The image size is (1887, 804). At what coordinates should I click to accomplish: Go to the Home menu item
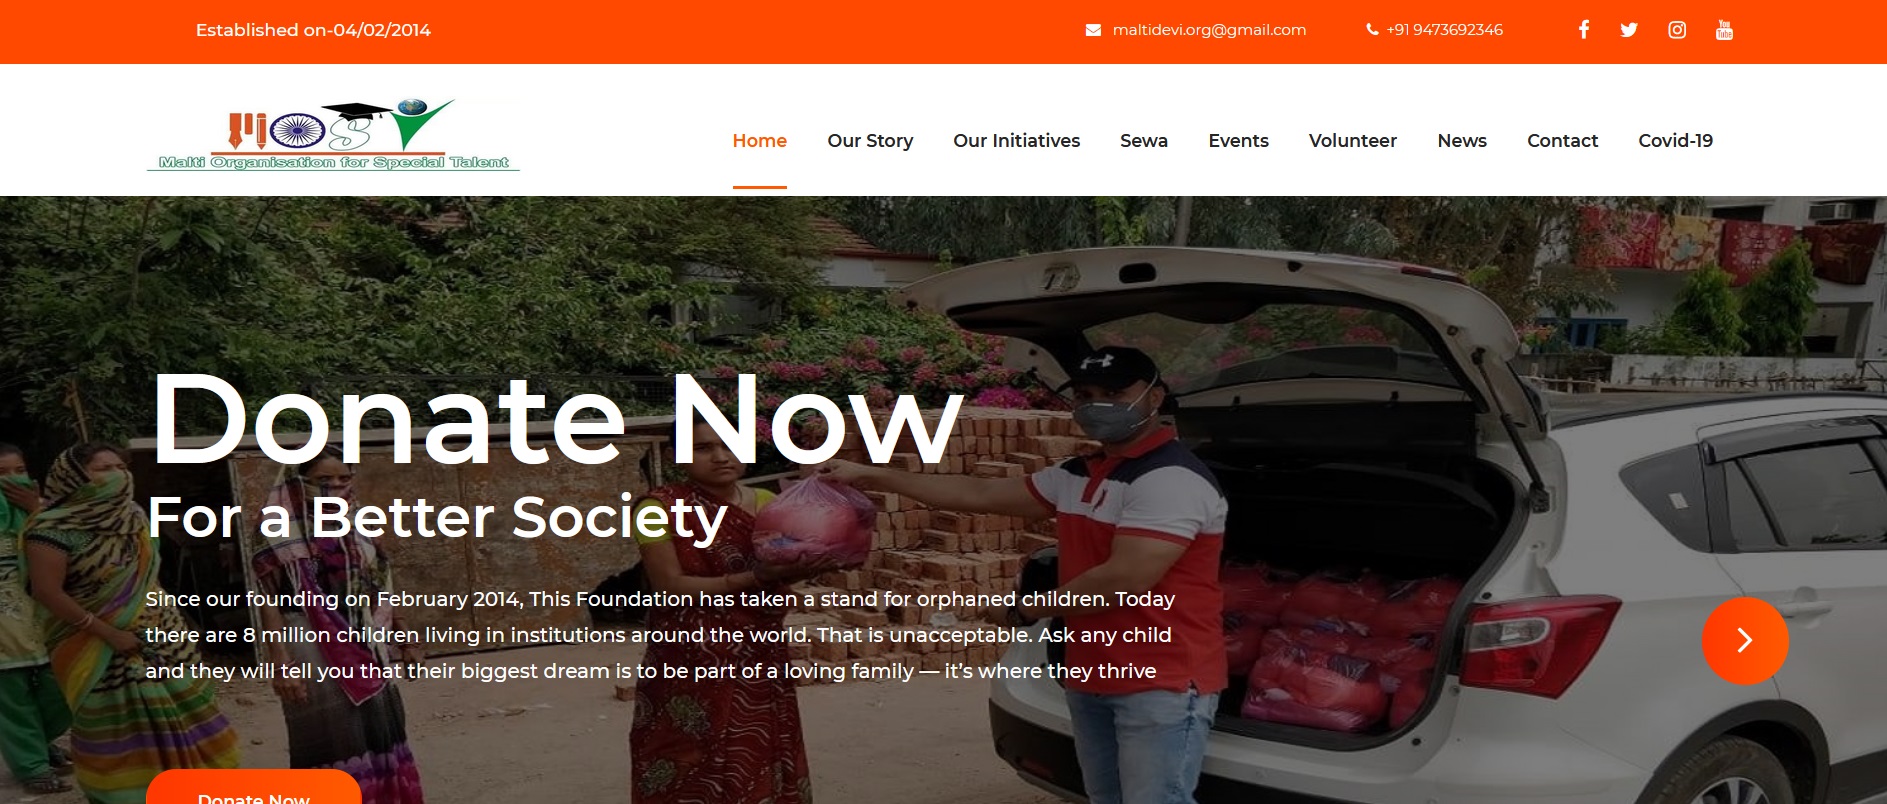click(x=759, y=141)
